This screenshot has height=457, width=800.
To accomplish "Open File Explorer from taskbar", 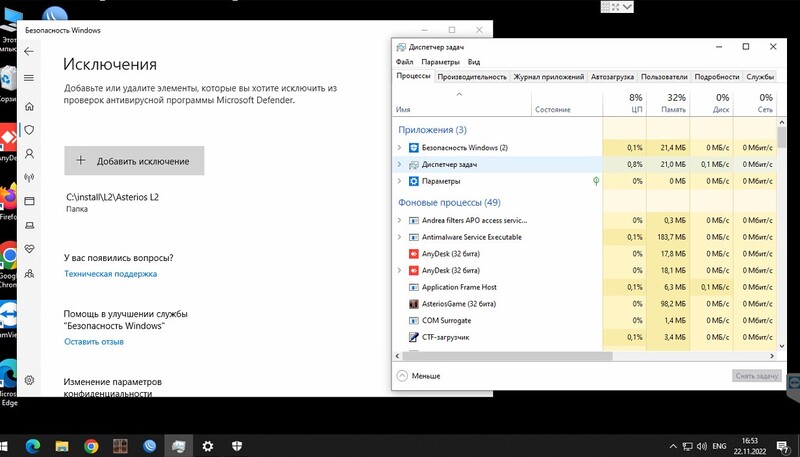I will click(x=62, y=447).
